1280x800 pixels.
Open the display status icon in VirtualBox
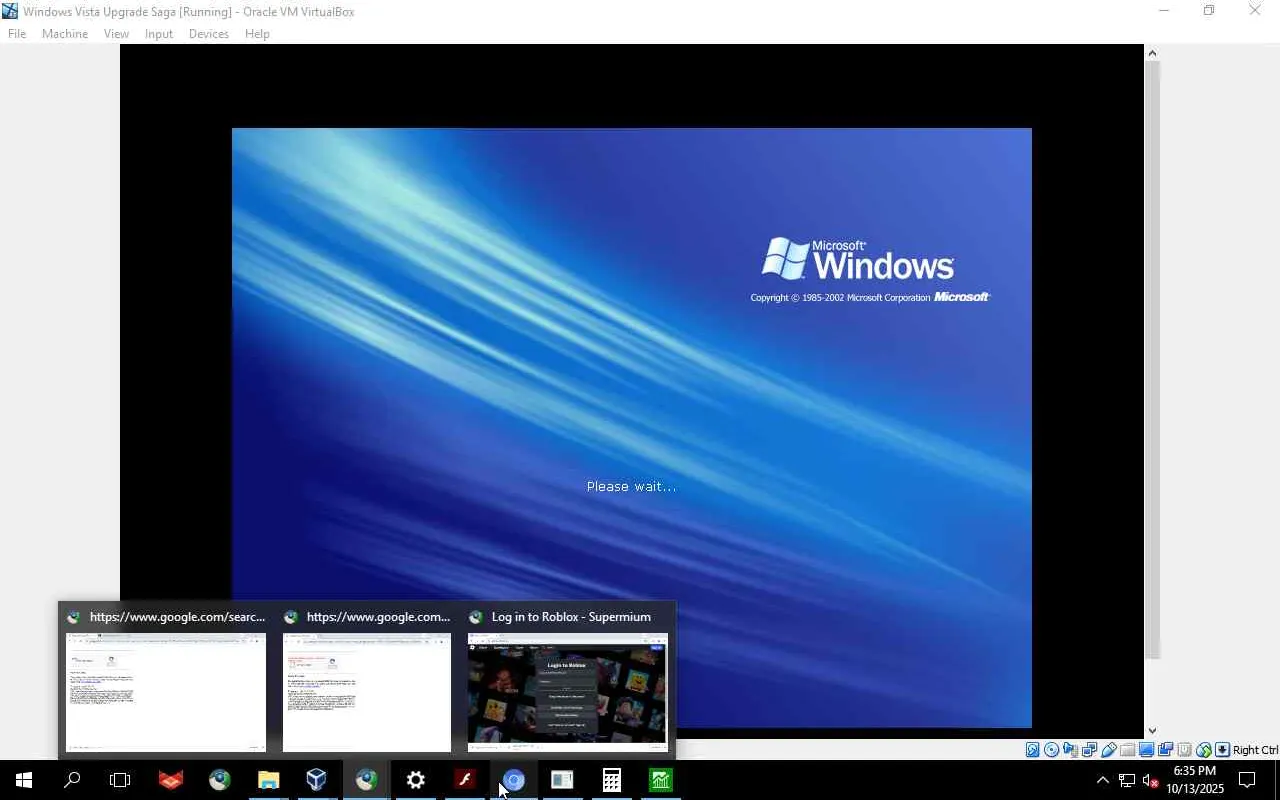(x=1146, y=750)
